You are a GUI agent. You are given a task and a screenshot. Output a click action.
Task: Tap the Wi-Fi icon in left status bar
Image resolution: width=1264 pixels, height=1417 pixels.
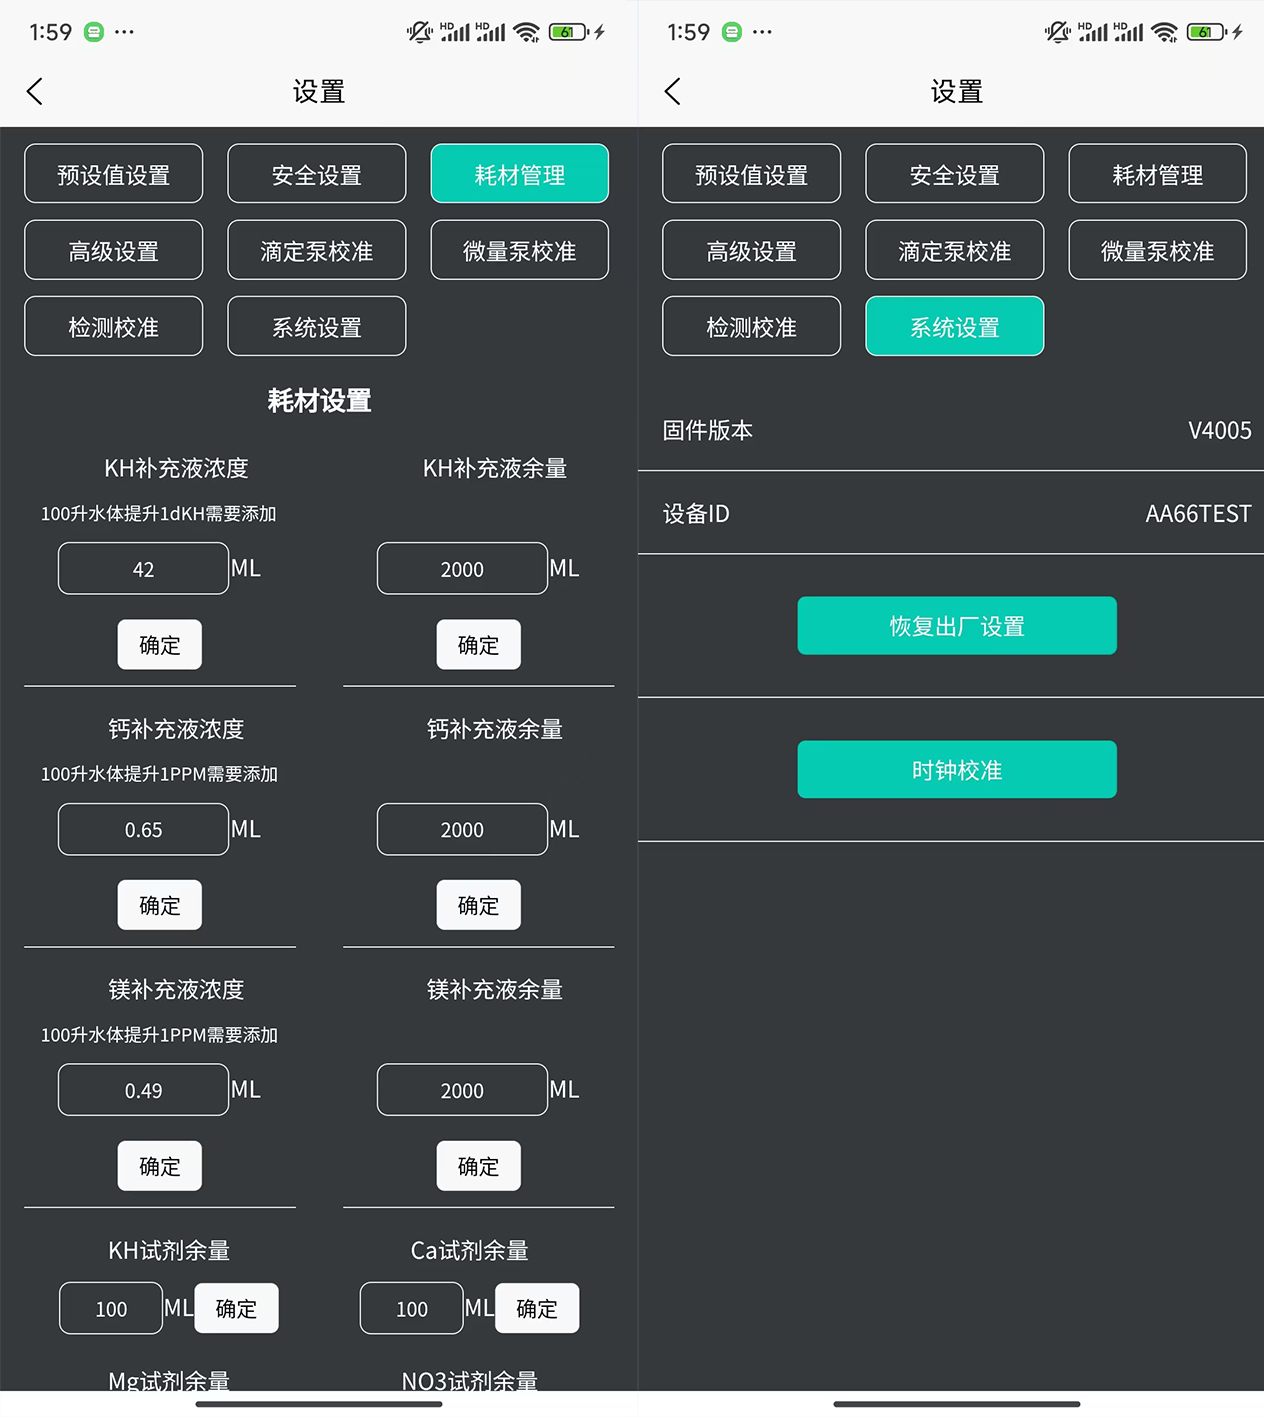click(526, 32)
